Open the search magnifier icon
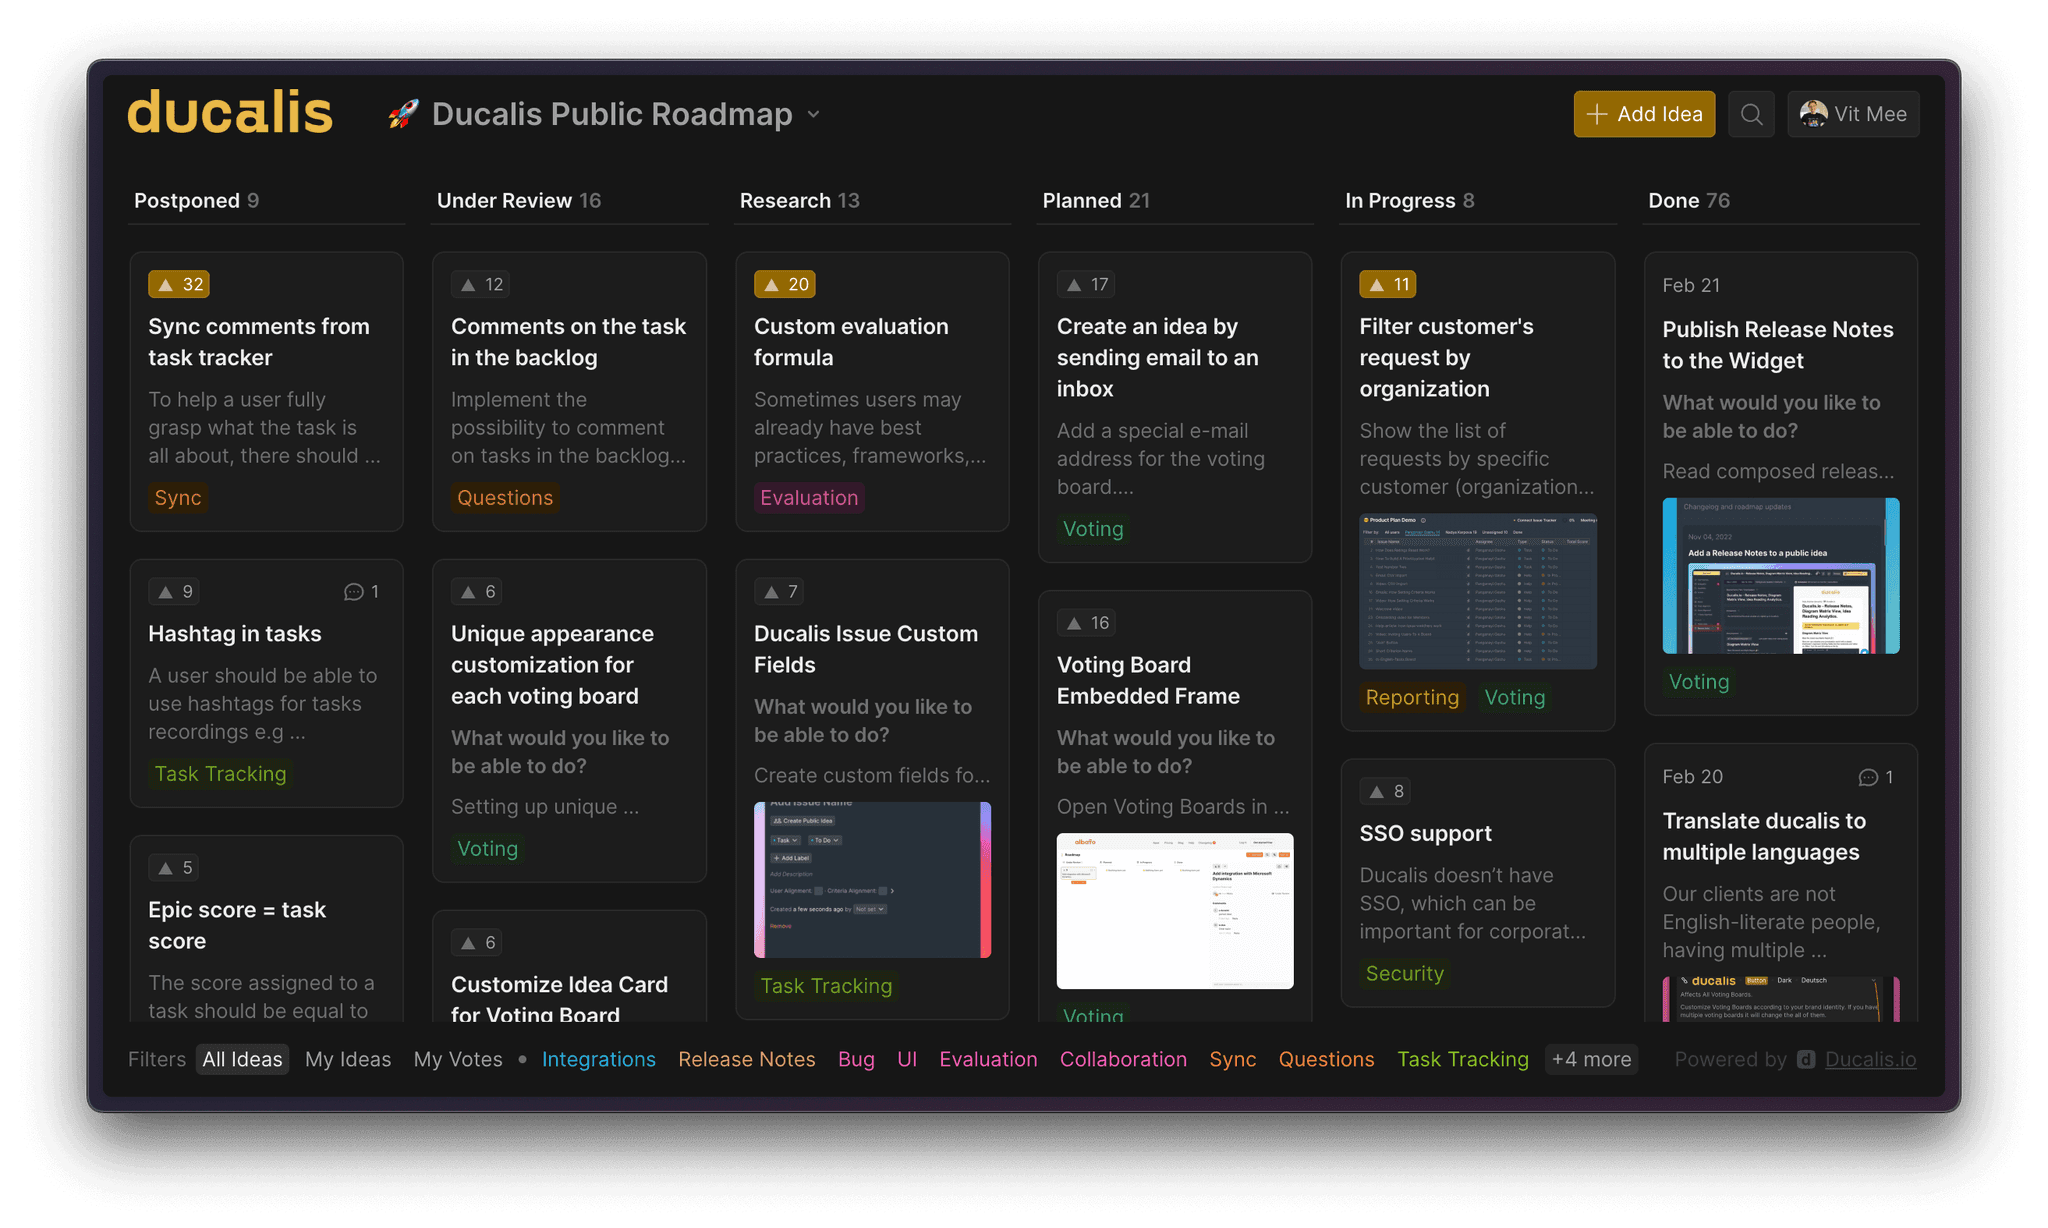Viewport: 2048px width, 1228px height. pyautogui.click(x=1751, y=114)
